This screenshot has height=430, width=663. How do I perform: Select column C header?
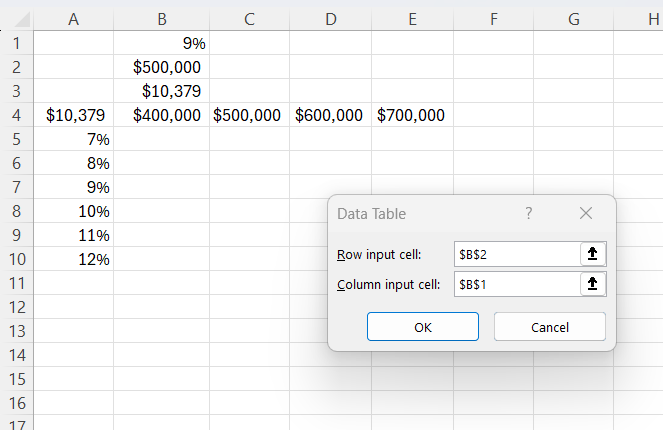(249, 19)
